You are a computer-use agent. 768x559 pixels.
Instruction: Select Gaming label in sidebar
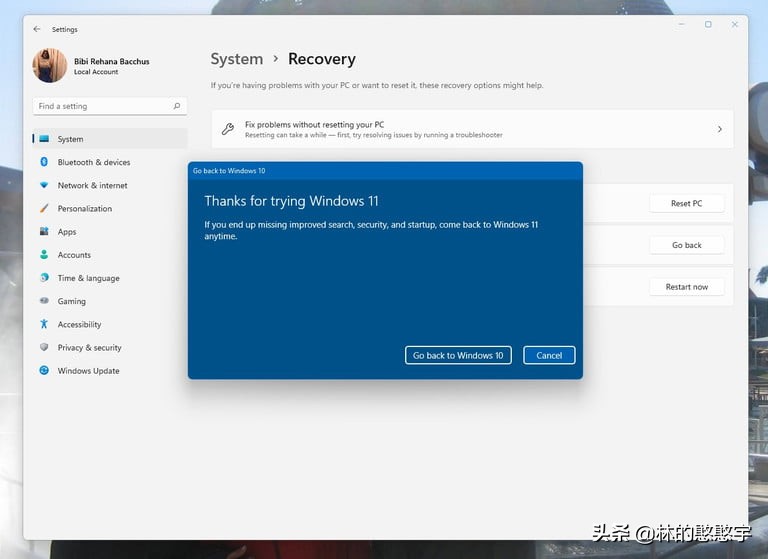pyautogui.click(x=72, y=301)
